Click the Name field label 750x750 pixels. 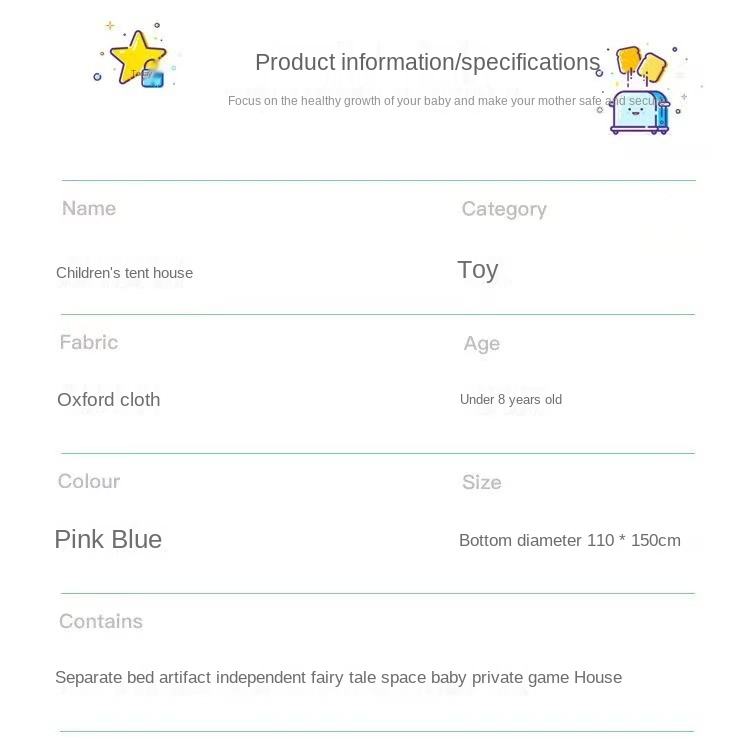pos(89,208)
